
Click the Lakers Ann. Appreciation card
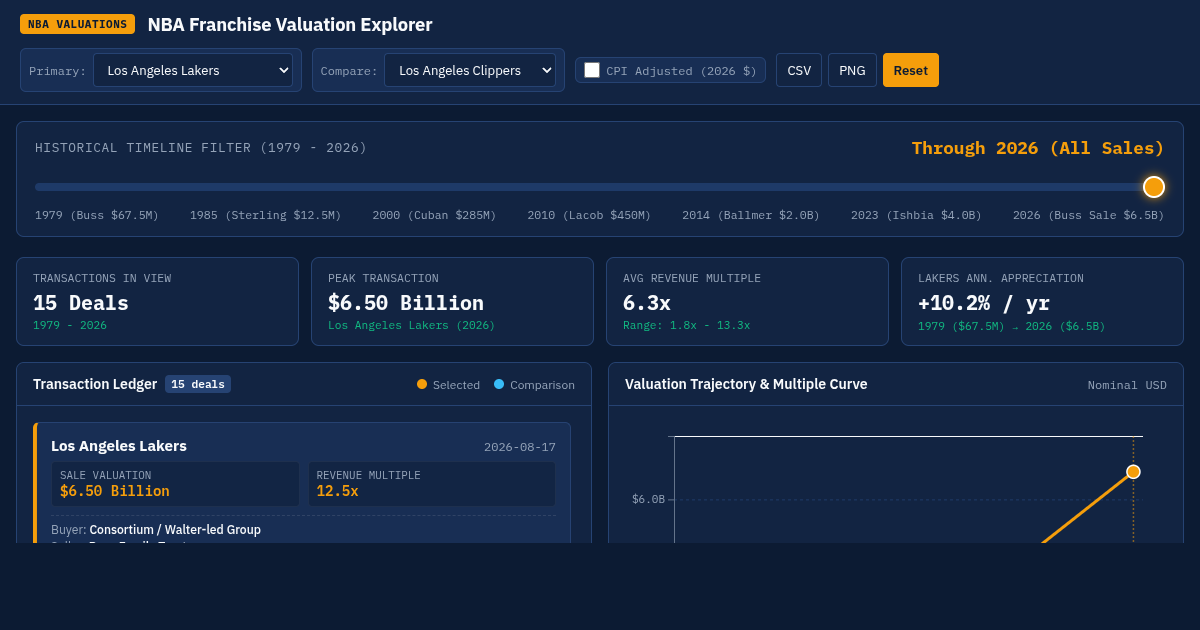click(x=1042, y=301)
